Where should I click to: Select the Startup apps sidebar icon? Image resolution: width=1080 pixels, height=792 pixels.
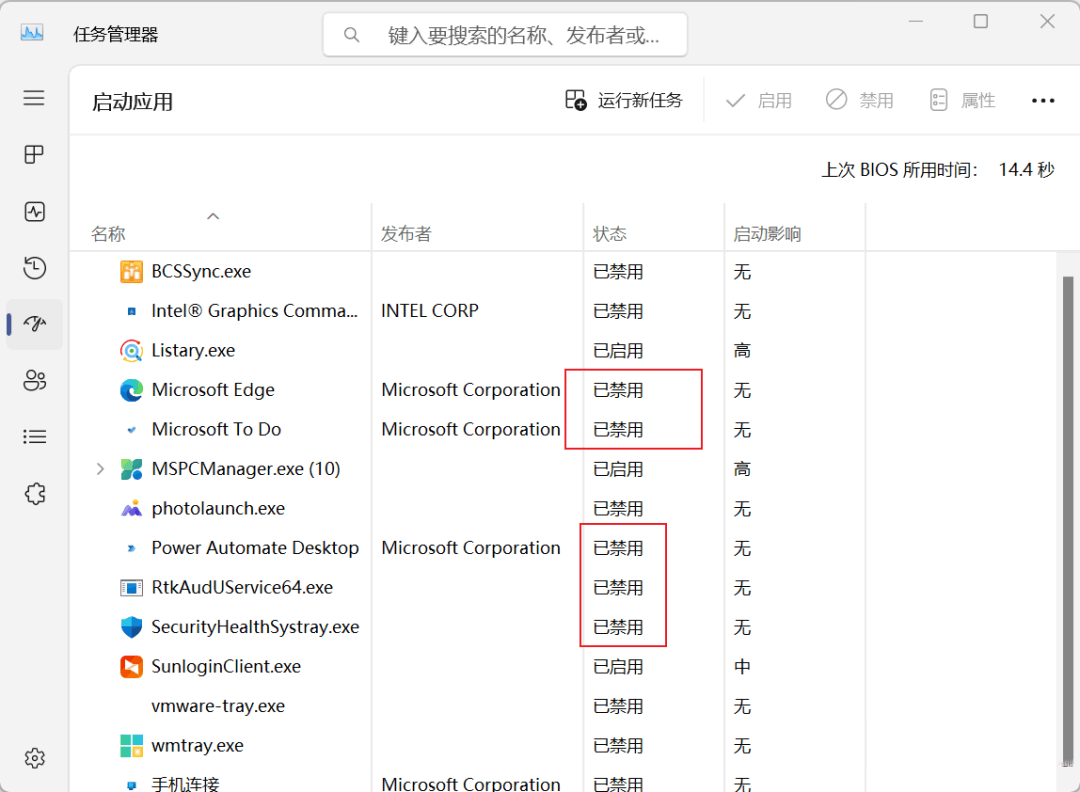[x=34, y=324]
